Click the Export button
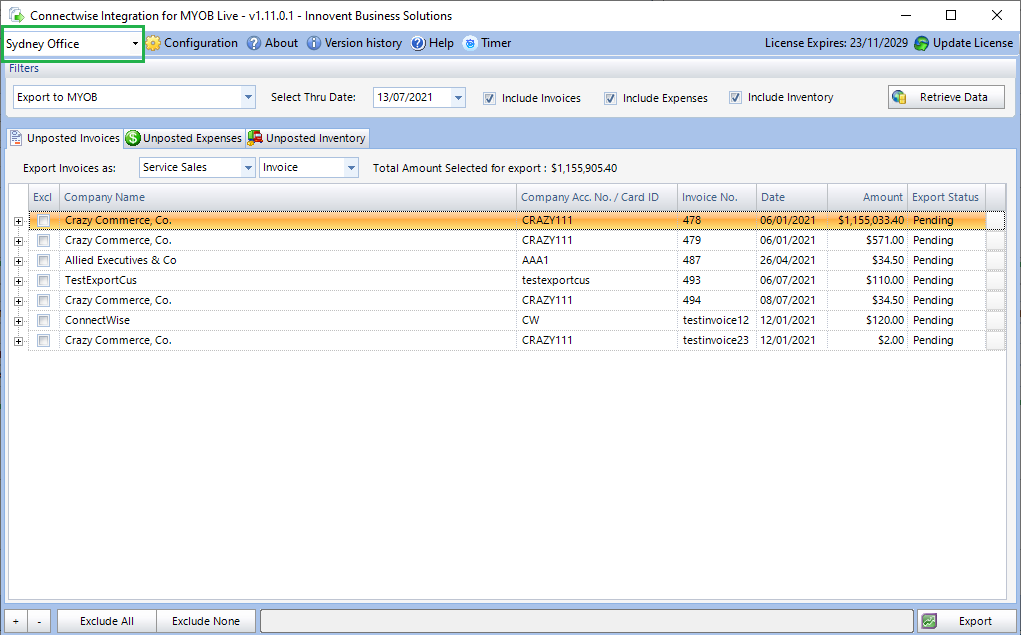This screenshot has height=635, width=1021. (967, 621)
